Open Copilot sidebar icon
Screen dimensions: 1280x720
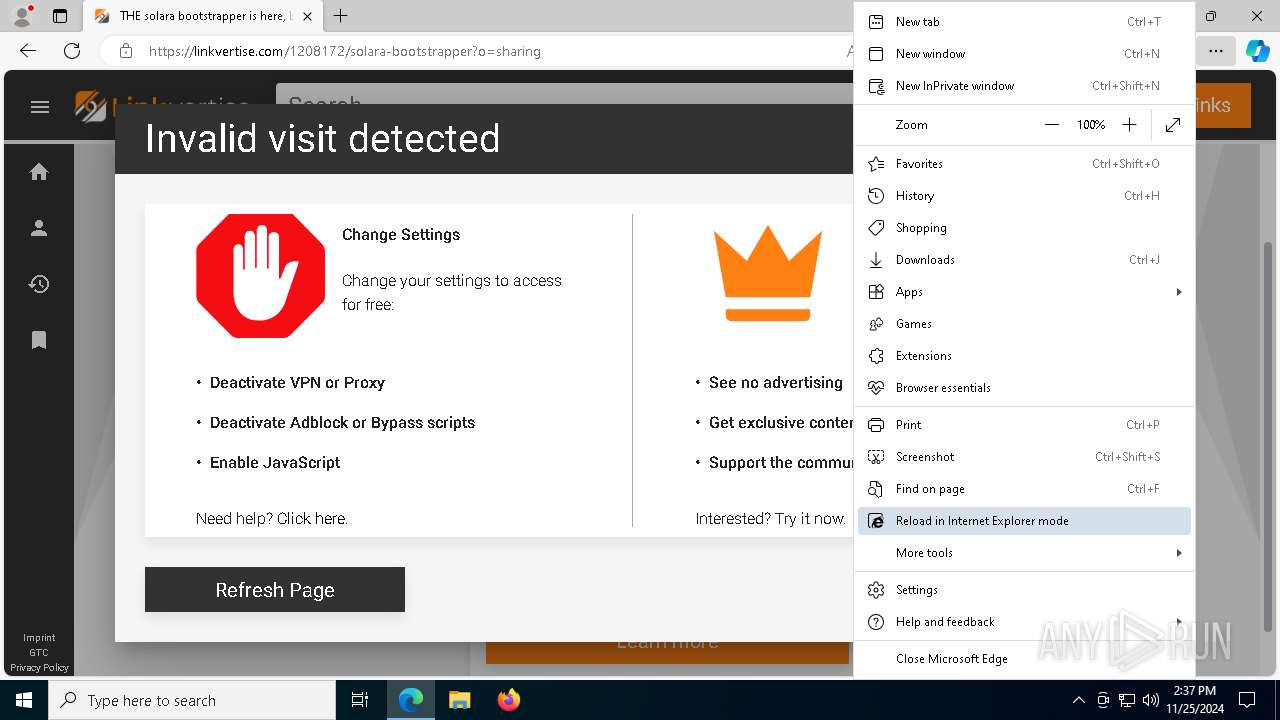(x=1257, y=51)
